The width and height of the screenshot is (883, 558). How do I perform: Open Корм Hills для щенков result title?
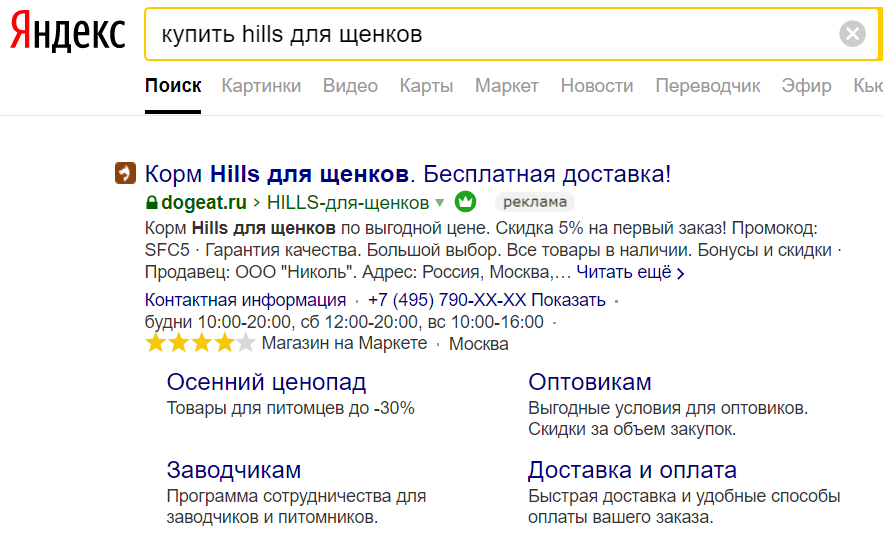point(407,174)
